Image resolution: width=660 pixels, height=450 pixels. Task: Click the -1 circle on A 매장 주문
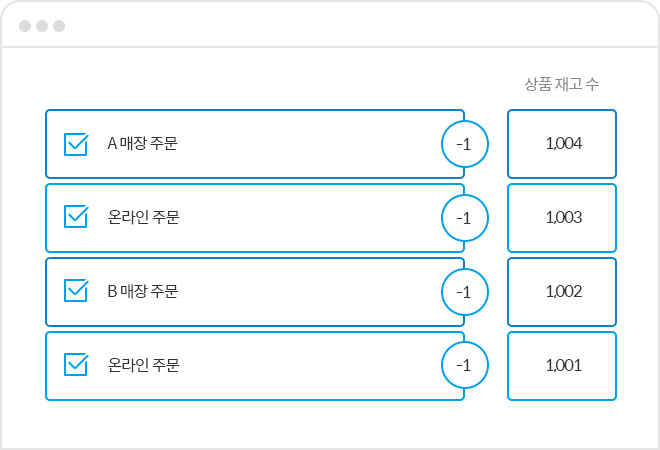click(465, 144)
